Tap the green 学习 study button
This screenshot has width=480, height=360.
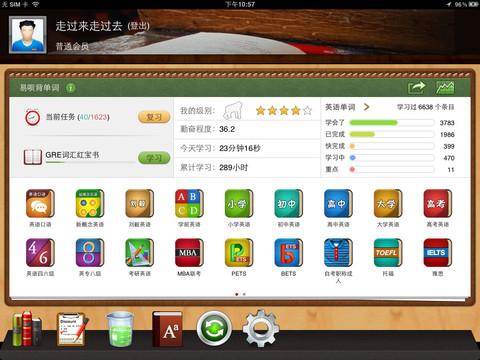coord(154,158)
